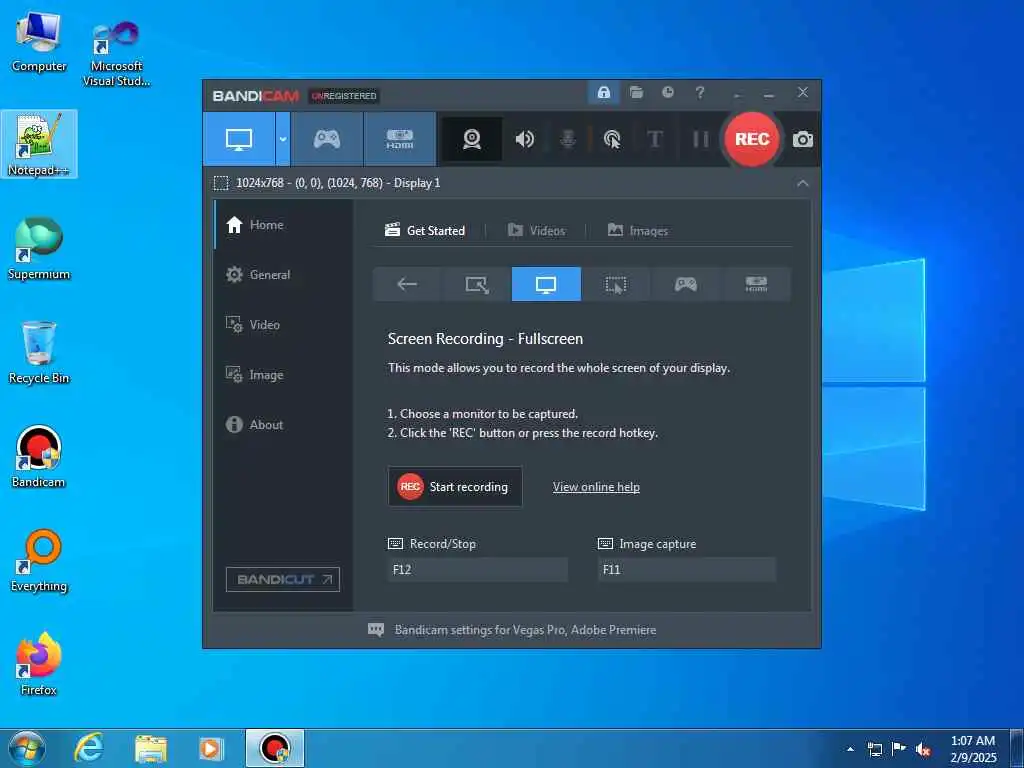
Task: Open Computer desktop icon
Action: pos(39,42)
